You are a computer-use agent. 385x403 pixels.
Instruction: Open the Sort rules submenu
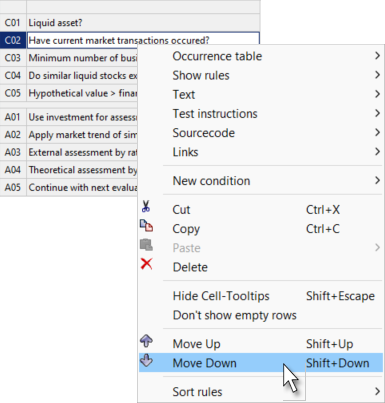pyautogui.click(x=261, y=392)
